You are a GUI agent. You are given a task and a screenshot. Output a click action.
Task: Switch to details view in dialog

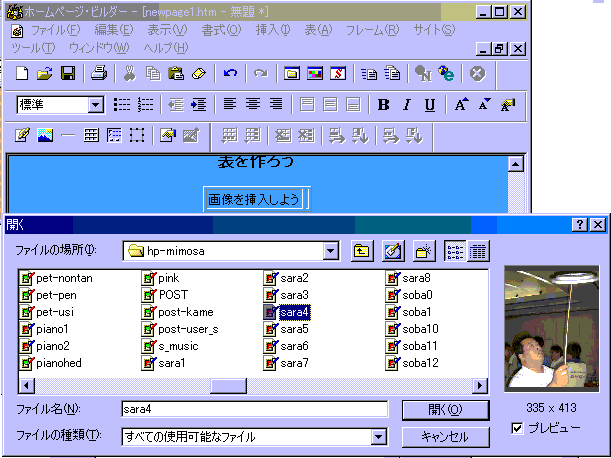pyautogui.click(x=478, y=250)
